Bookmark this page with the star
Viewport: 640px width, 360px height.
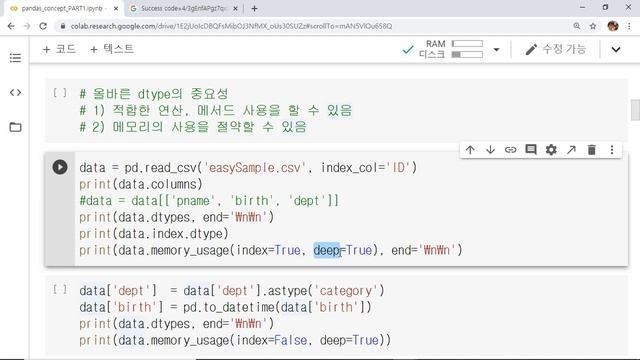click(x=593, y=26)
